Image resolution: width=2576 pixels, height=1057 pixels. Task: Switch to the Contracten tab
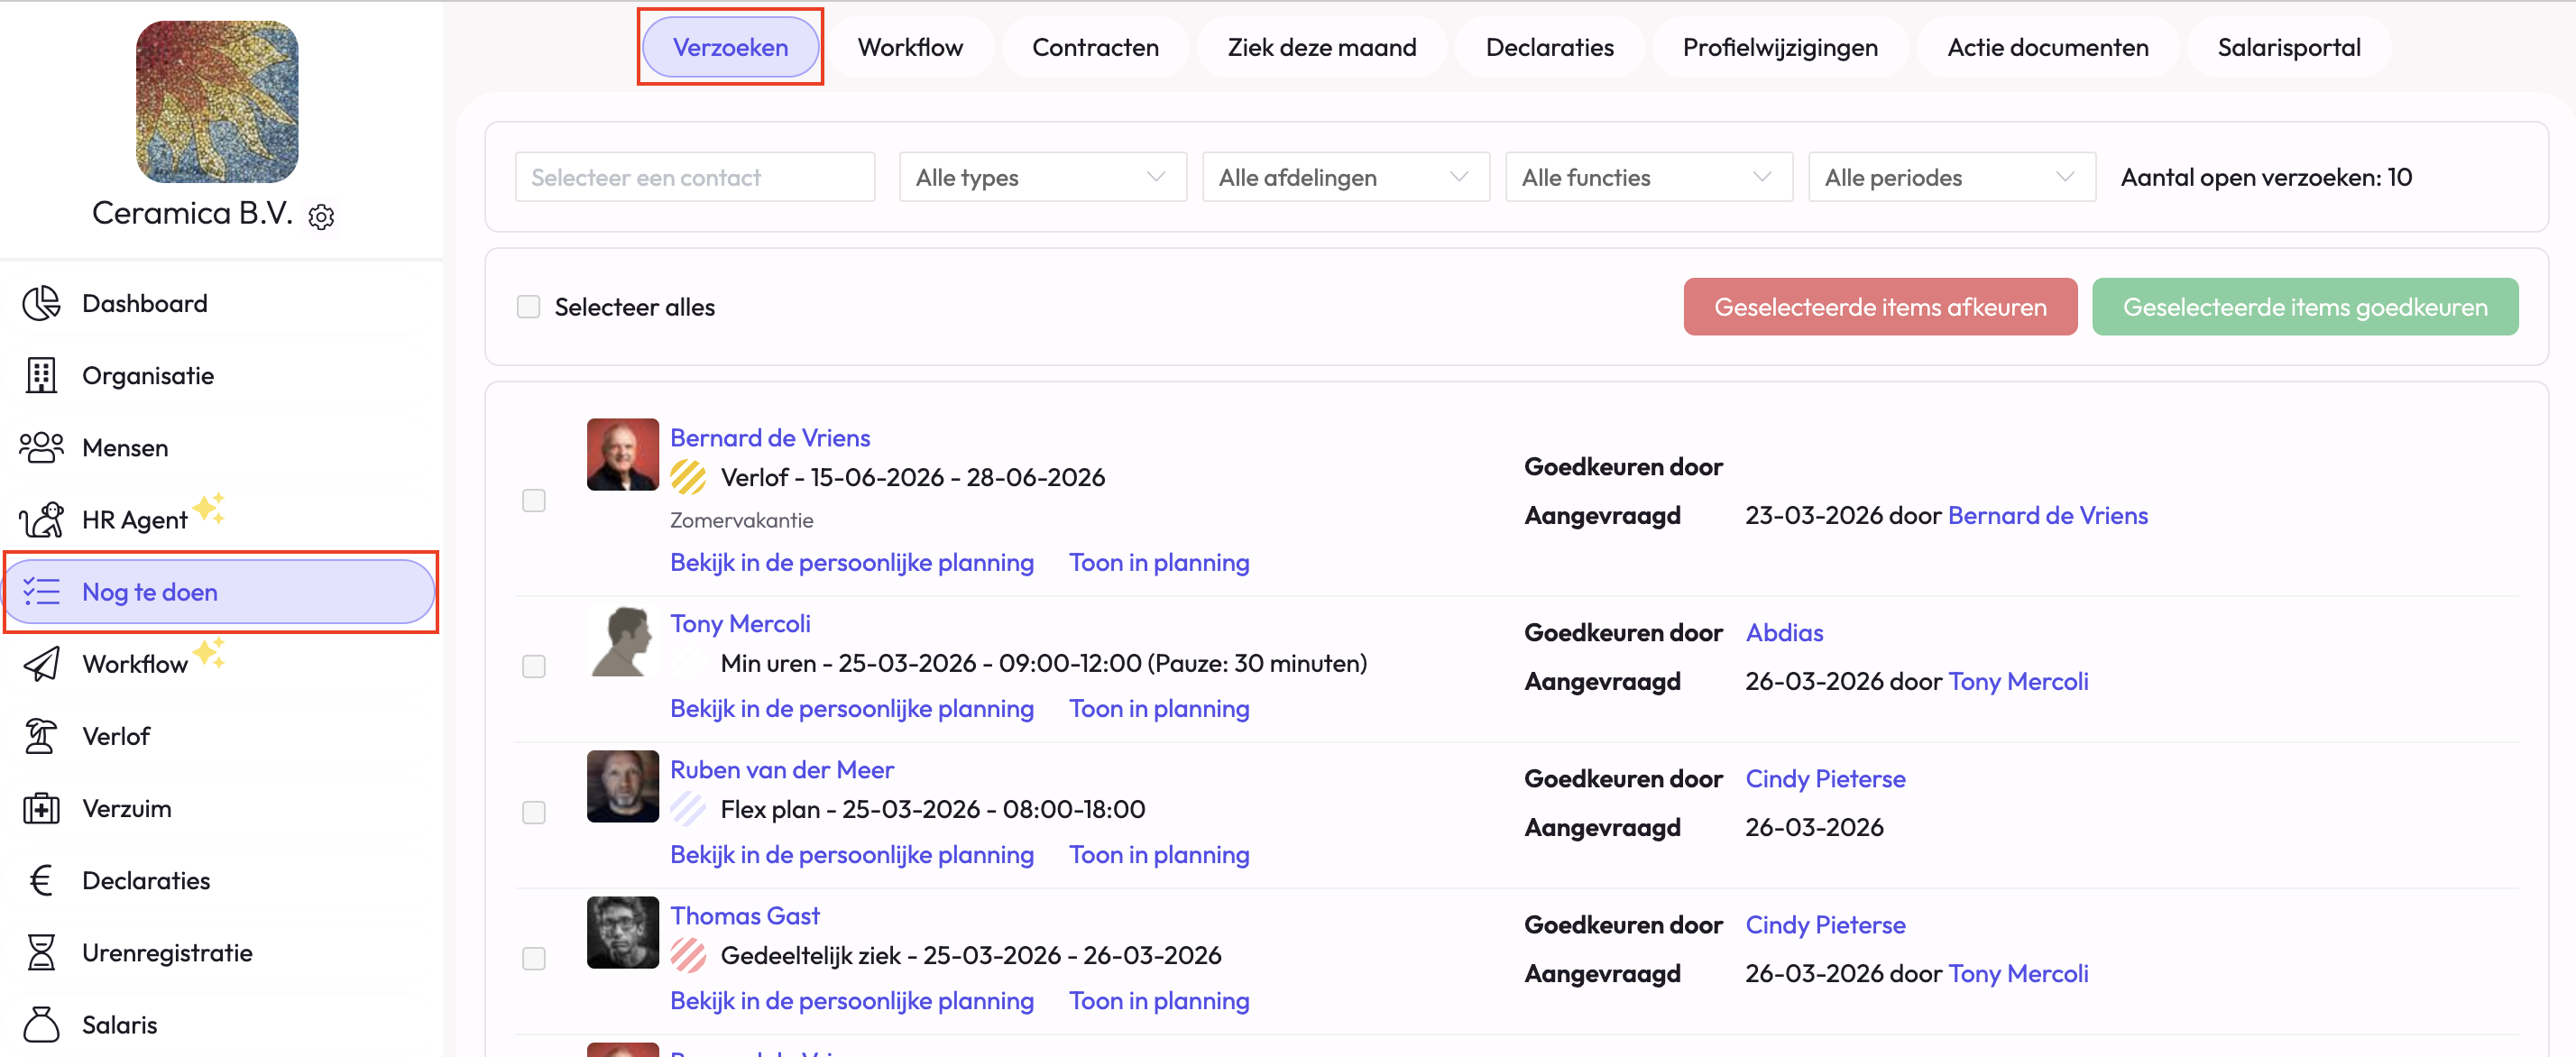point(1094,47)
